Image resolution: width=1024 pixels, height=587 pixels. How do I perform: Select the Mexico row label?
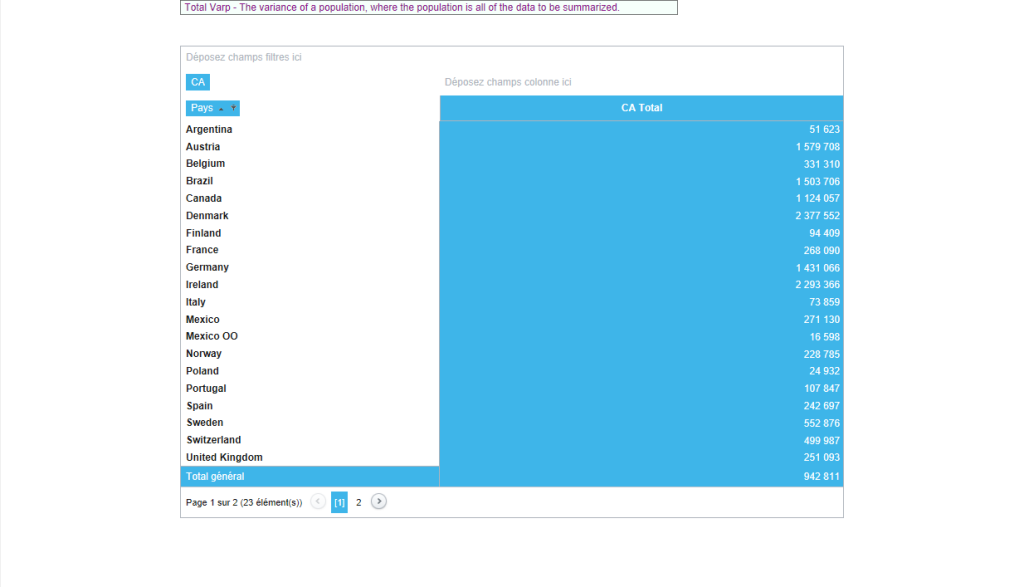[202, 319]
